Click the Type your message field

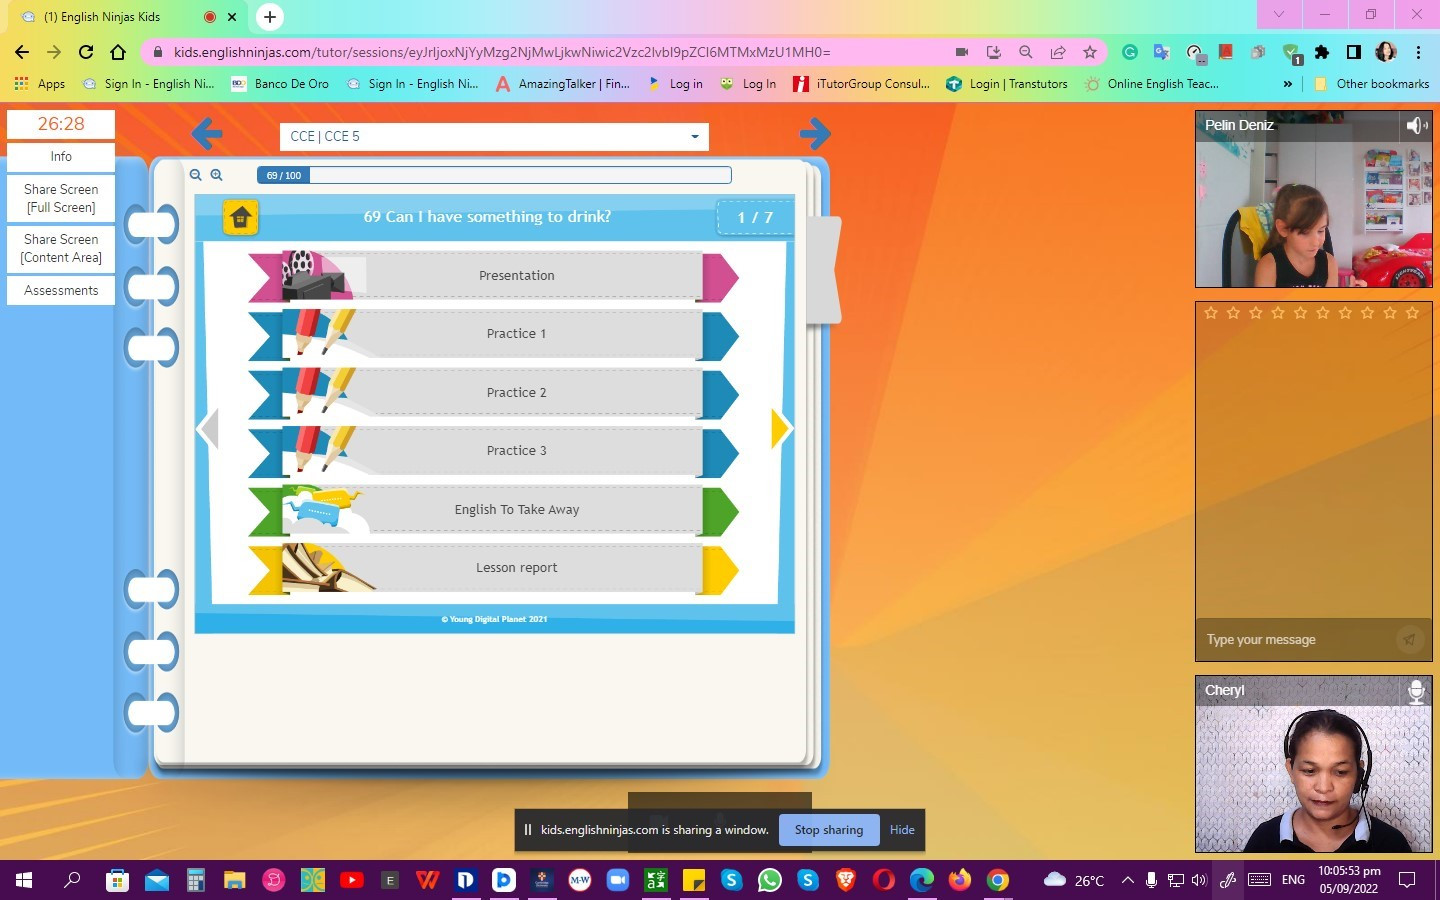click(x=1295, y=640)
